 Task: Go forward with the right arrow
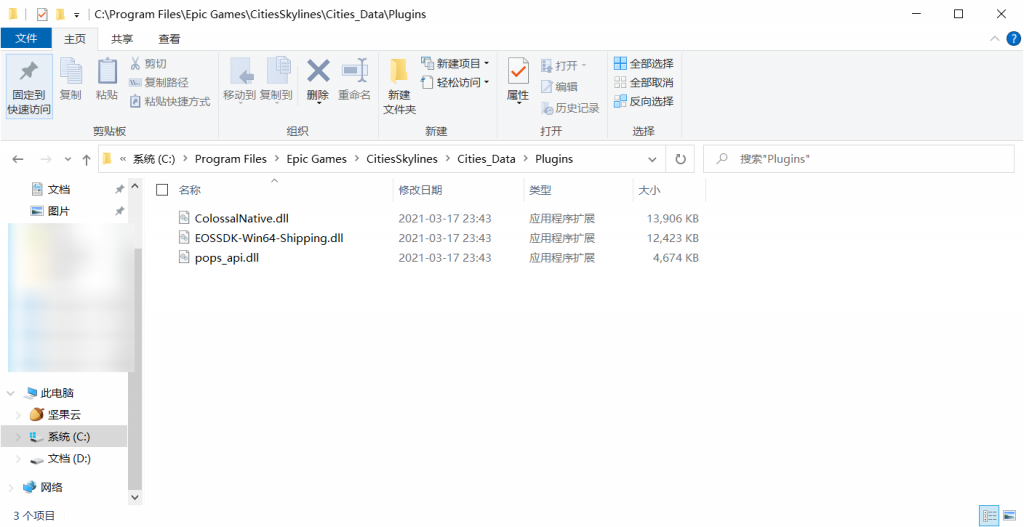tap(46, 159)
